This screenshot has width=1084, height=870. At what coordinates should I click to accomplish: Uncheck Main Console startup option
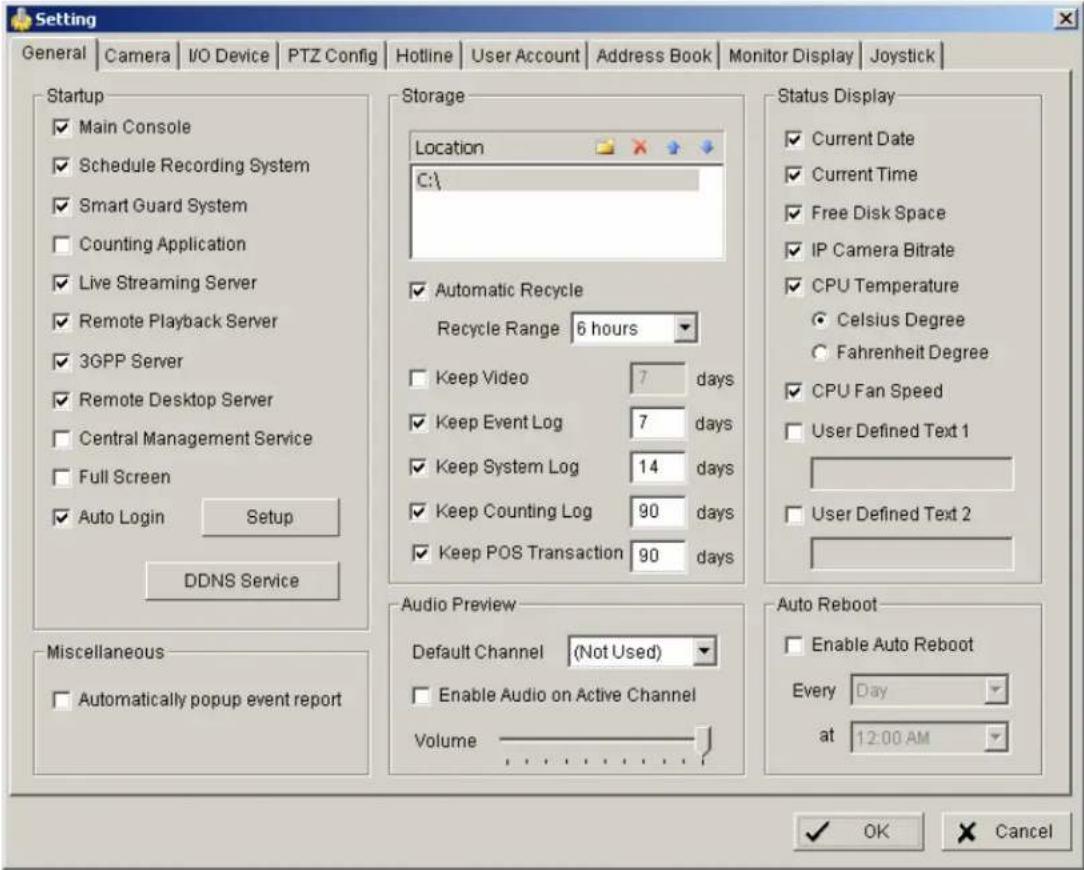pos(62,127)
